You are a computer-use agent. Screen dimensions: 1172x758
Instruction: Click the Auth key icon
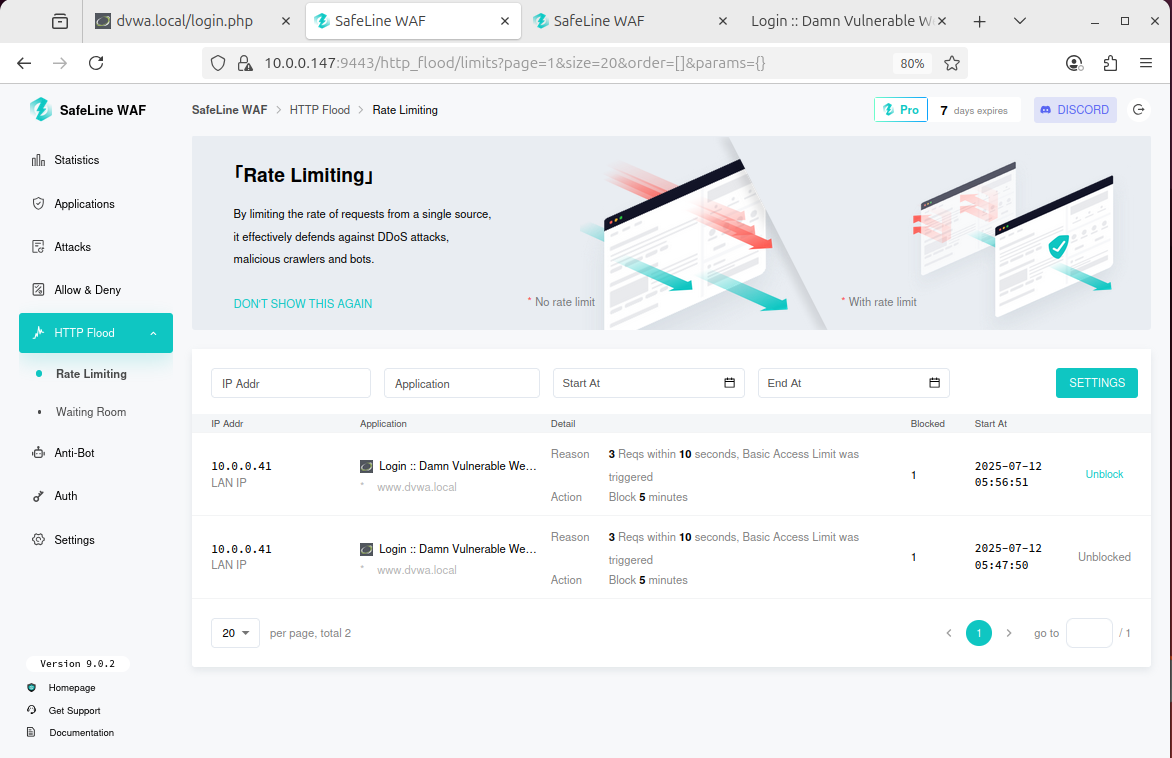tap(38, 496)
